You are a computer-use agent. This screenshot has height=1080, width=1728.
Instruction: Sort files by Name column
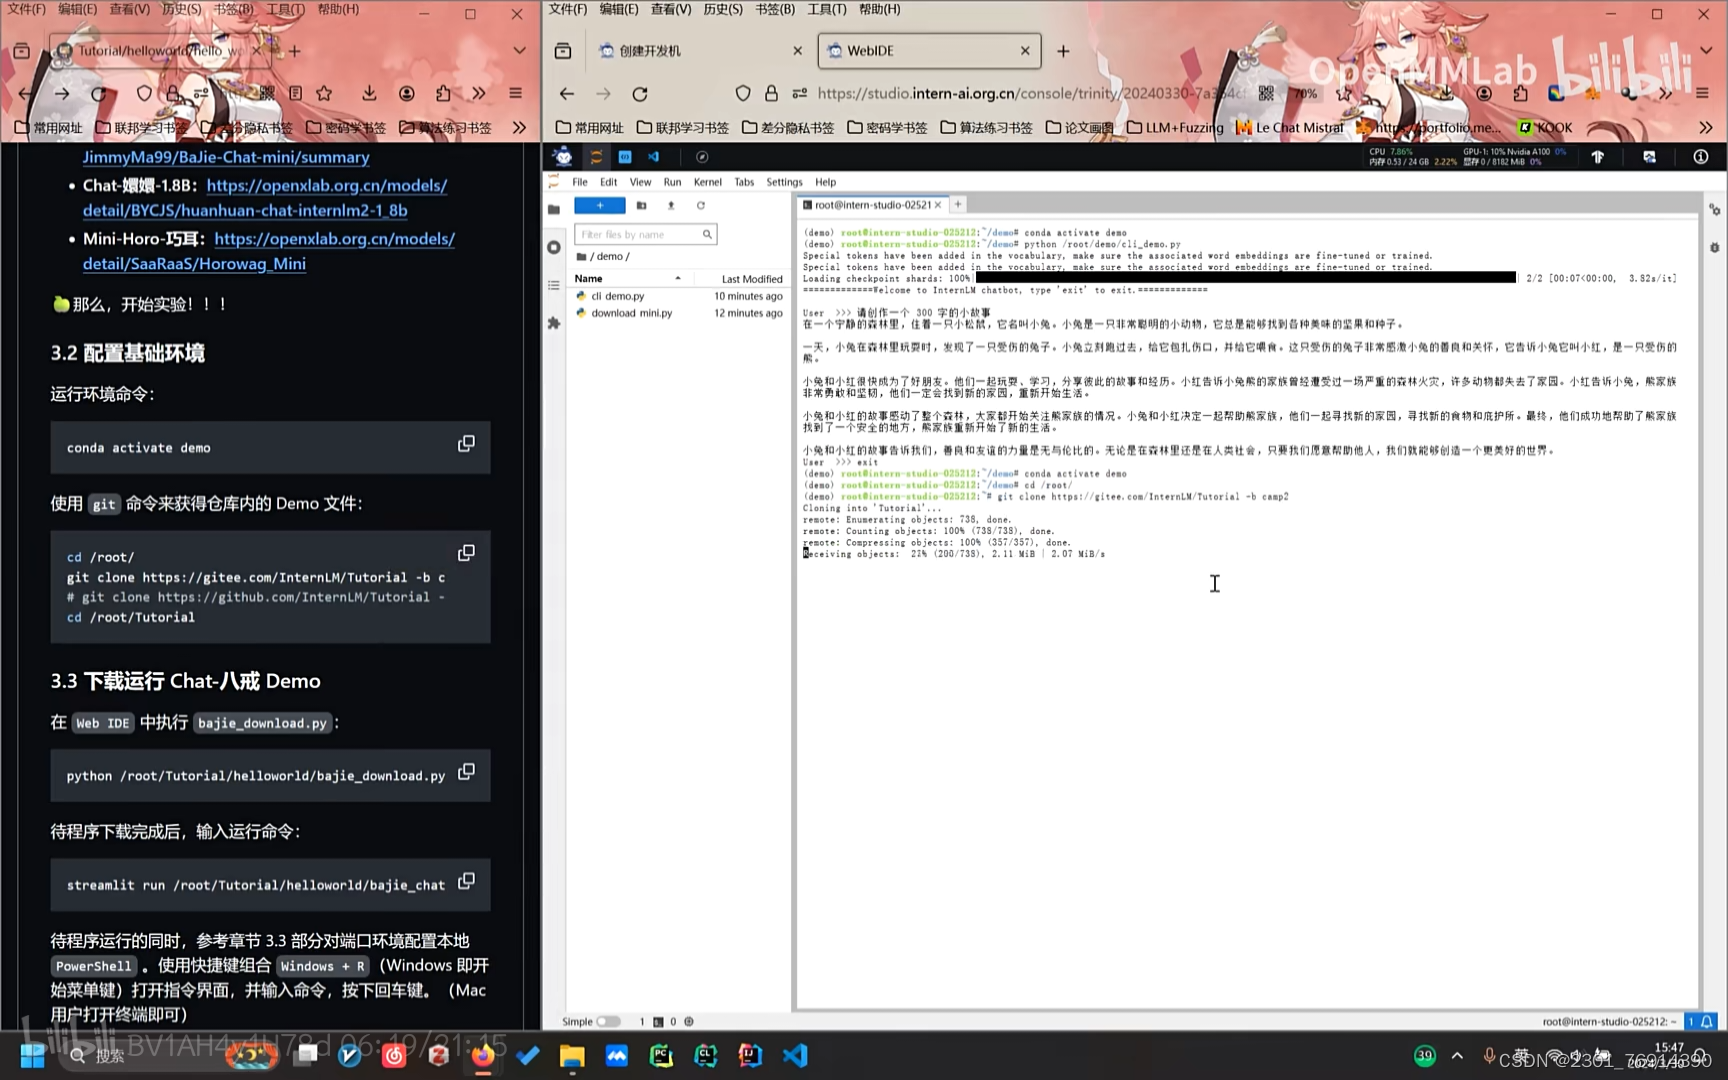coord(627,278)
